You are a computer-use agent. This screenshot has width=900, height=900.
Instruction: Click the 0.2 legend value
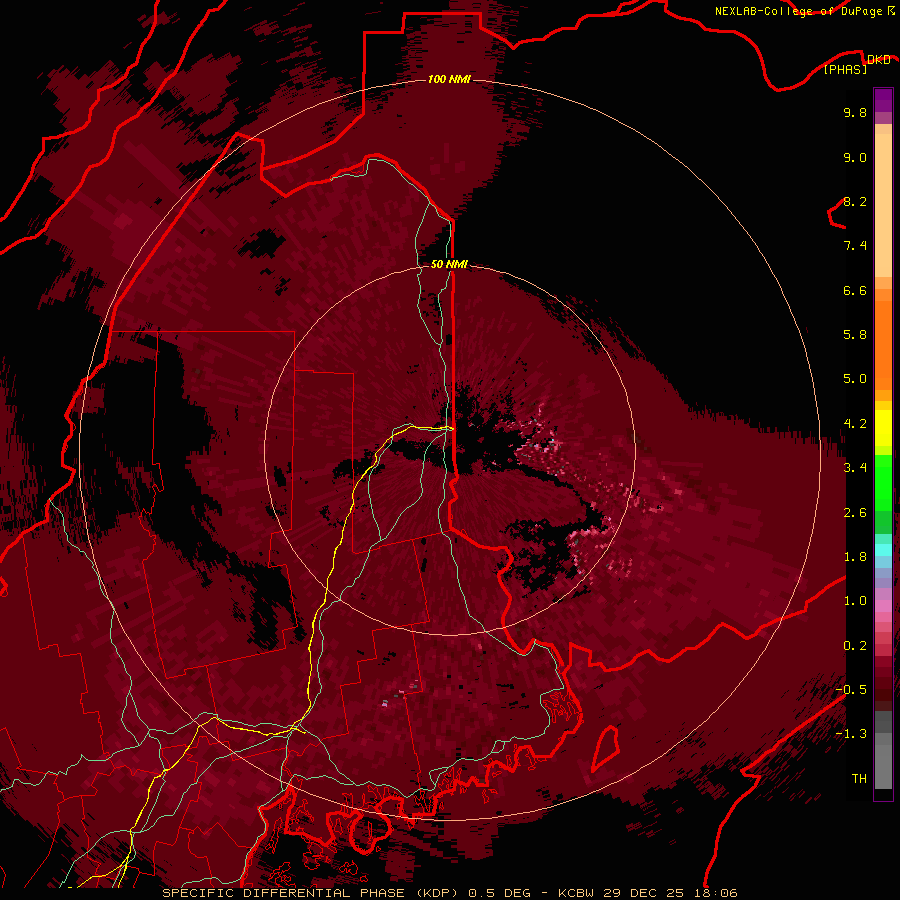coord(855,646)
